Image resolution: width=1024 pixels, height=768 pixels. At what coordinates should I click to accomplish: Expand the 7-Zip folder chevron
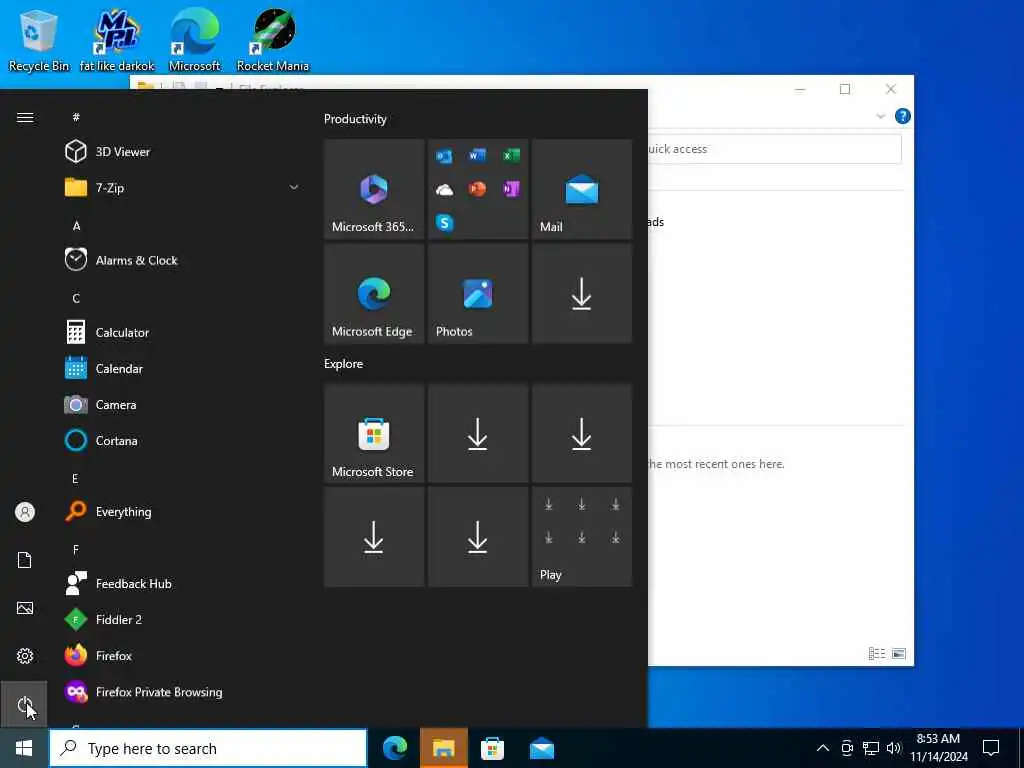click(x=294, y=187)
